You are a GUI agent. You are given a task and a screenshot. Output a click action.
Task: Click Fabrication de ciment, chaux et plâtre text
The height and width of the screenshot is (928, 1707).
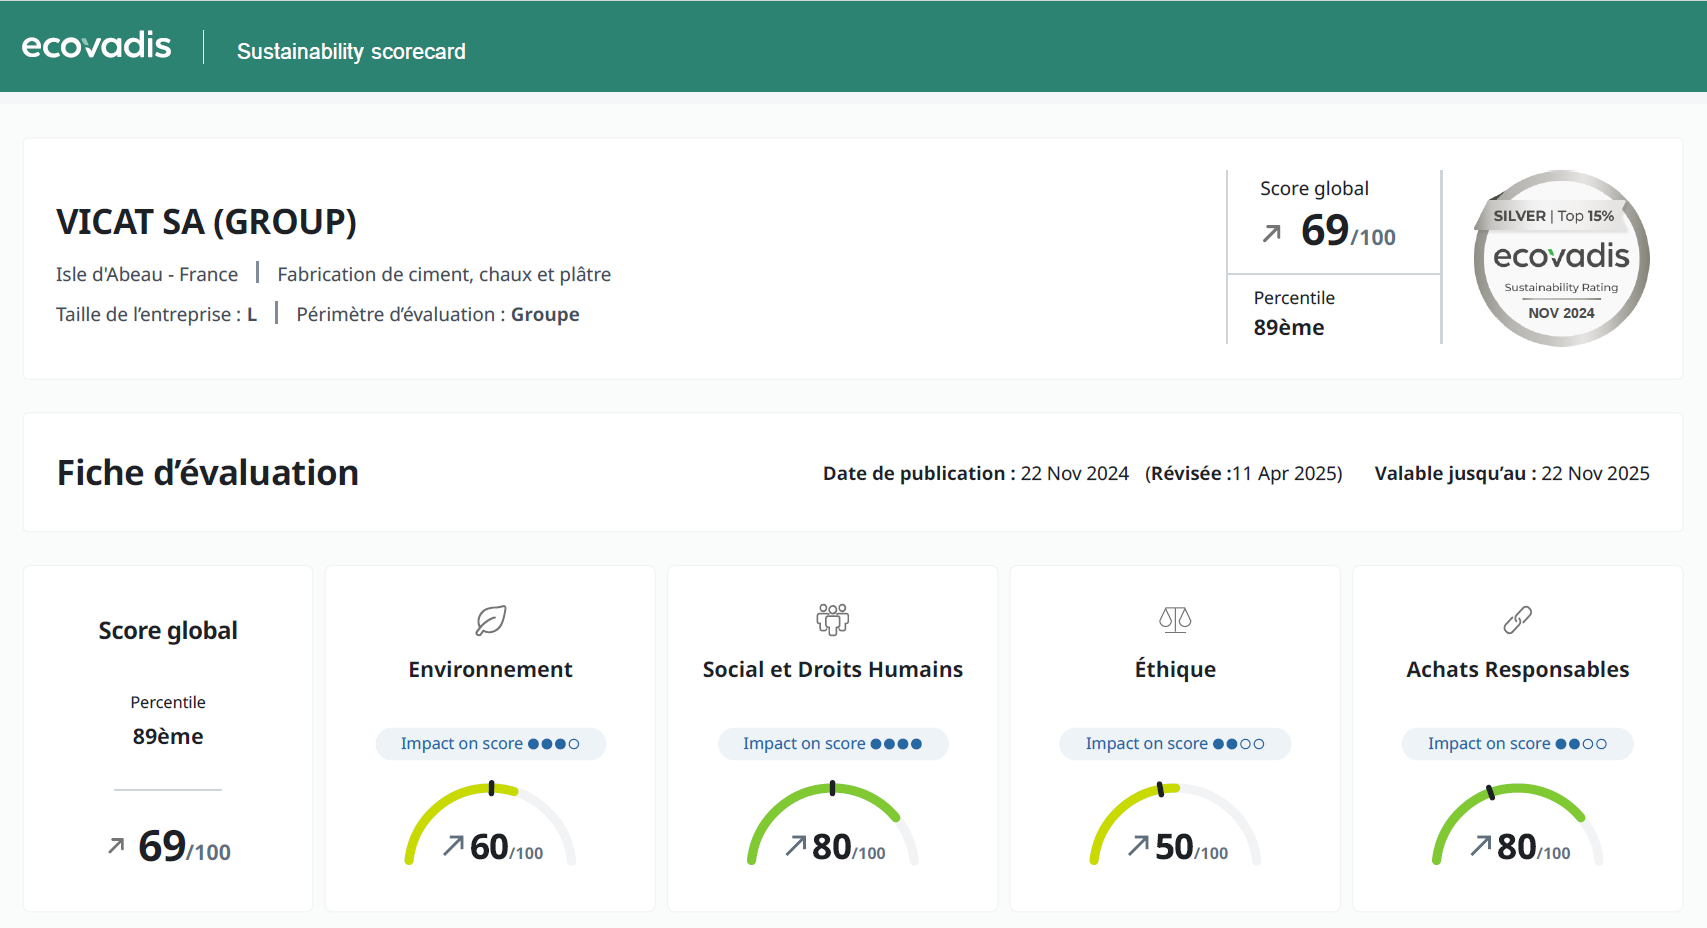[444, 274]
